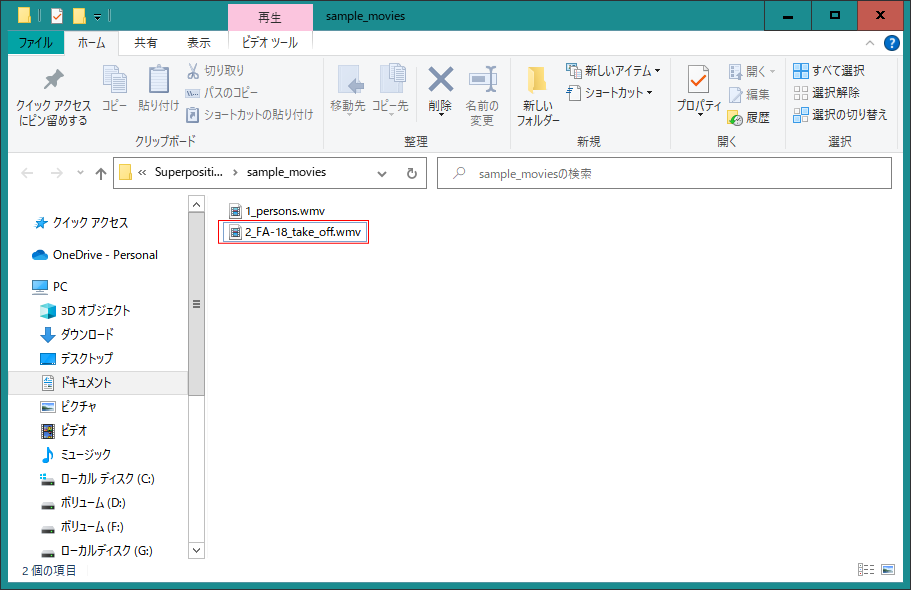Click navigation pane scroll down arrow
The height and width of the screenshot is (590, 911).
196,550
